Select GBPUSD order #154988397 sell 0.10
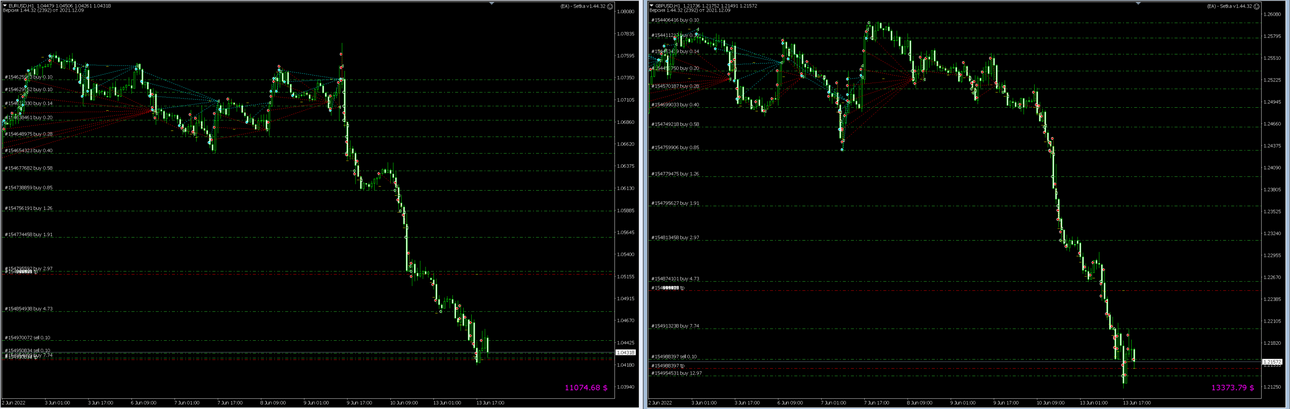 pos(675,356)
